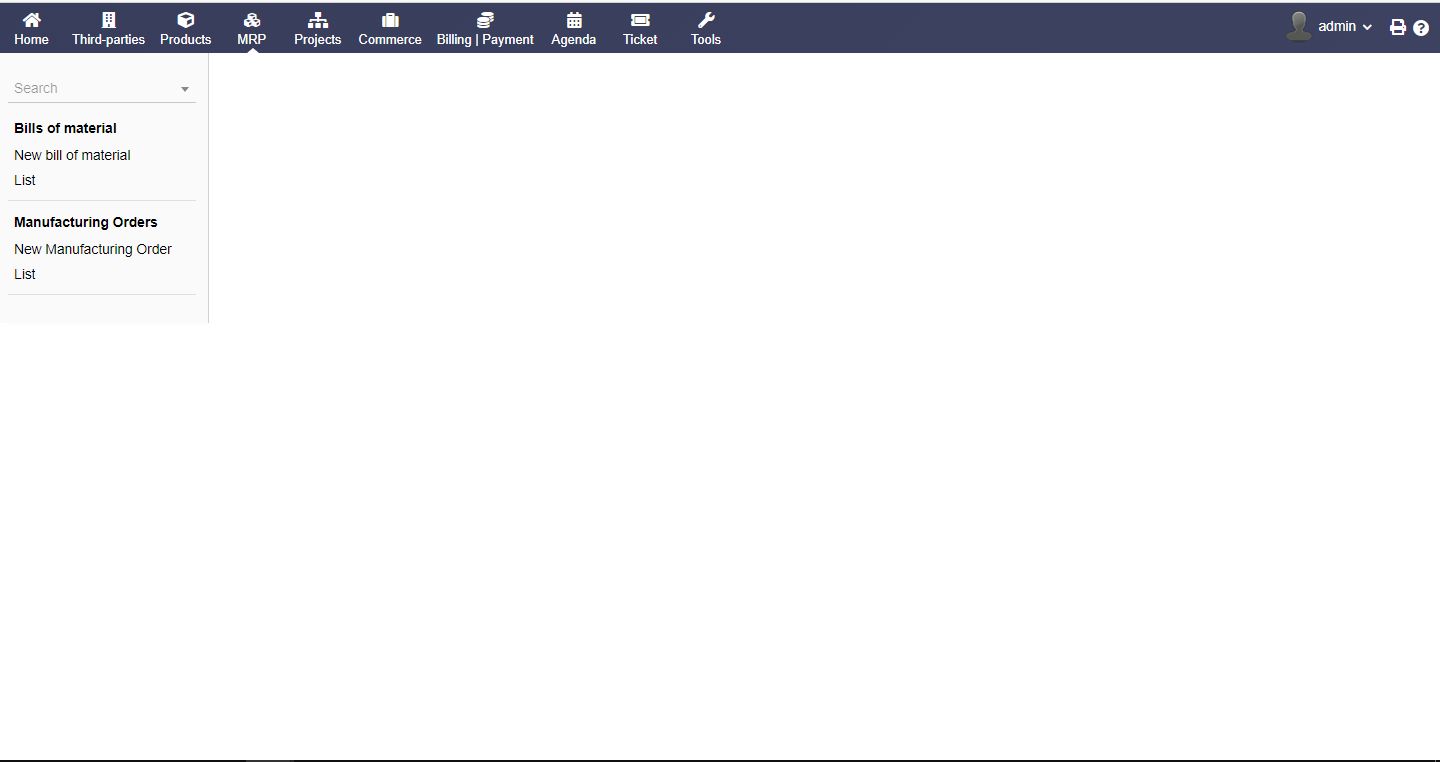Open the Home menu label
The image size is (1440, 762).
[32, 40]
